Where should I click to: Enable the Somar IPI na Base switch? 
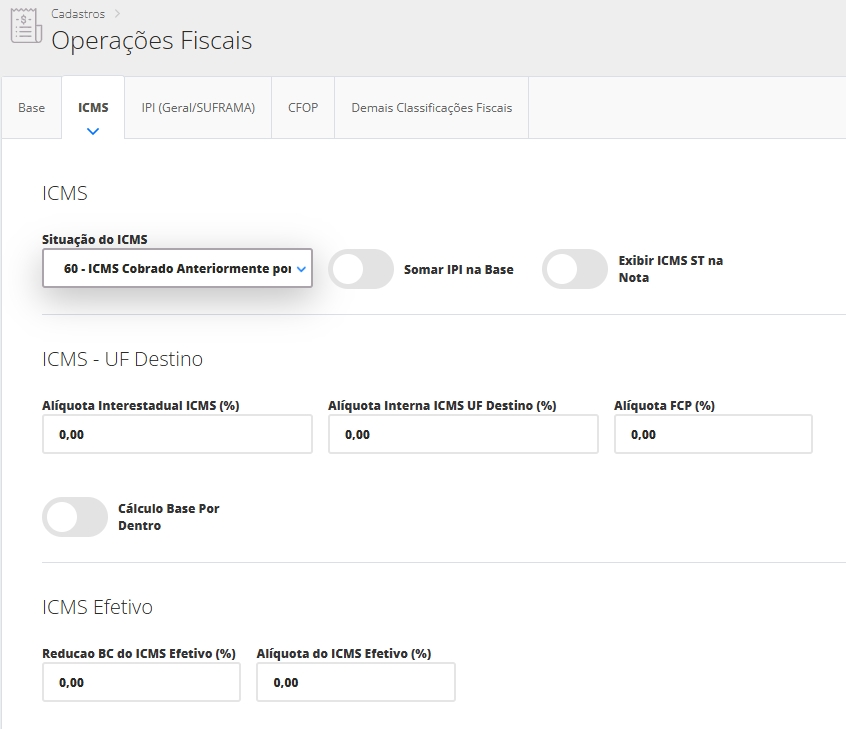tap(361, 270)
